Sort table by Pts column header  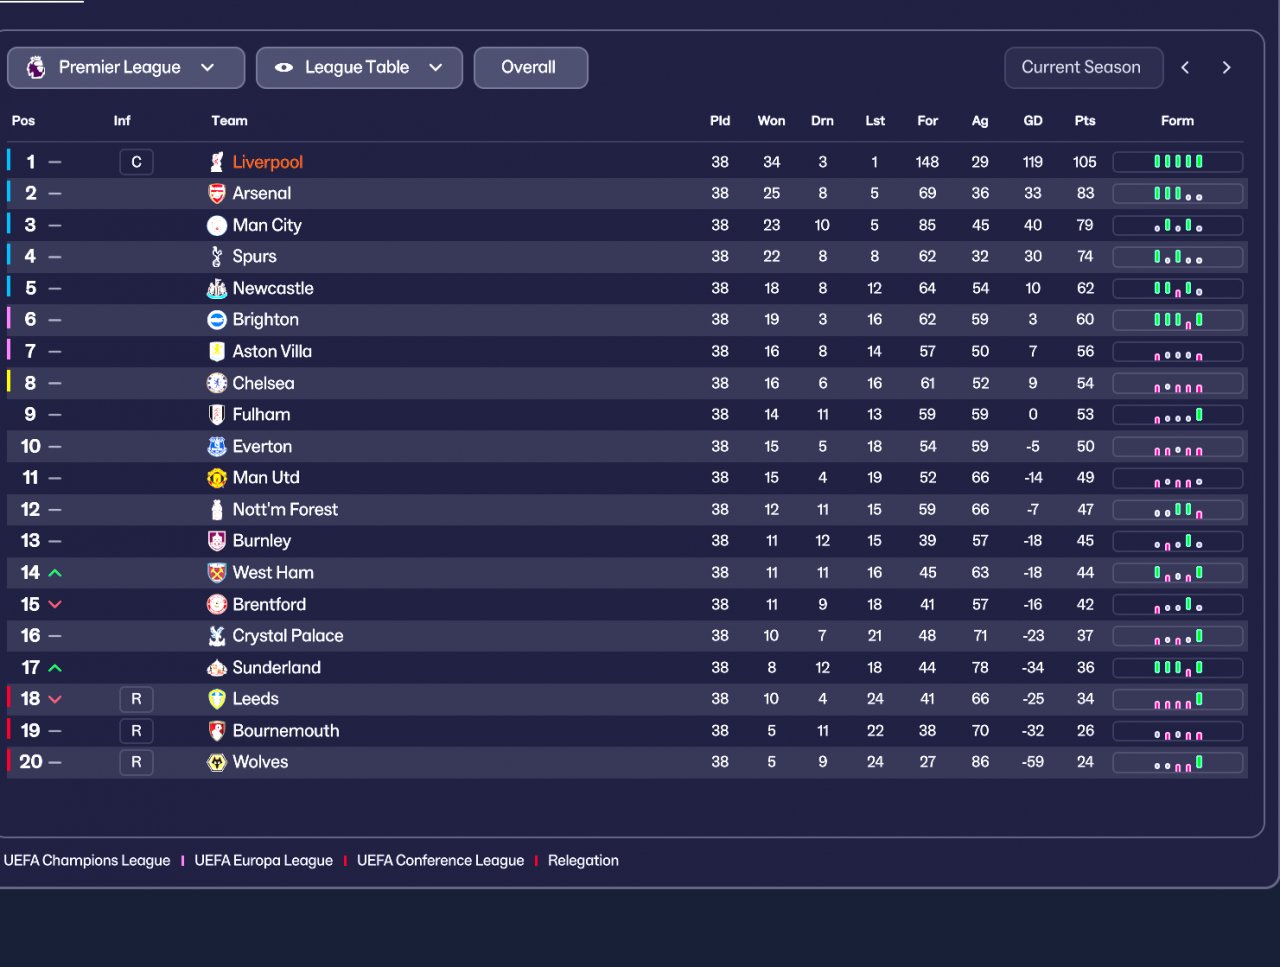[x=1085, y=121]
